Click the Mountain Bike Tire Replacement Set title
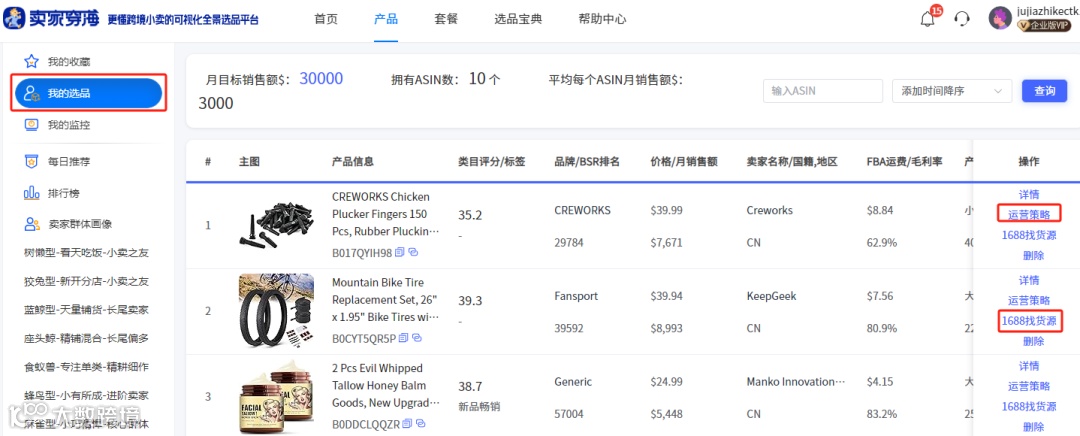Screen dimensions: 1080x436 click(x=386, y=300)
